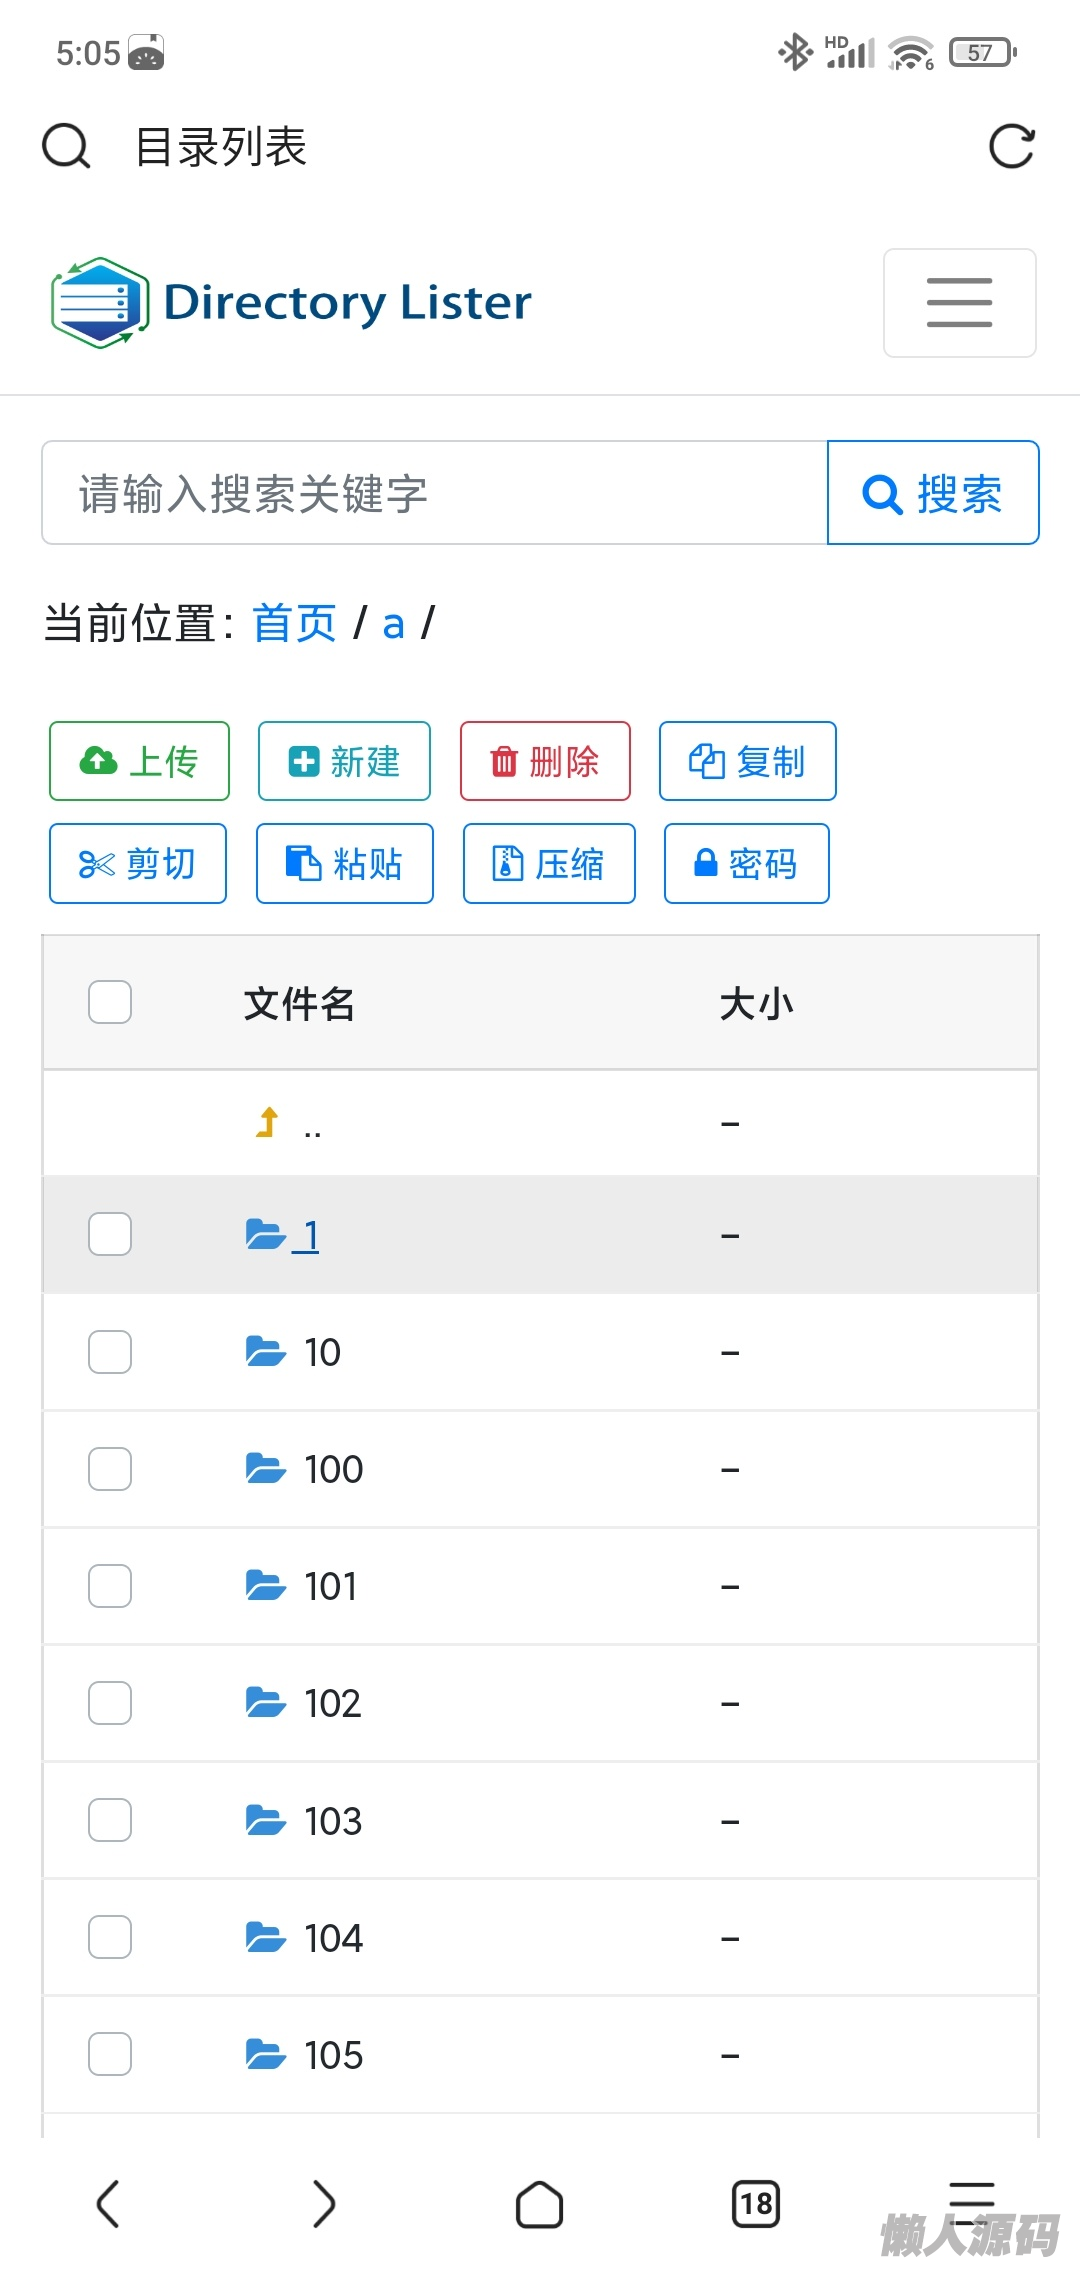Click the red 删除 delete button

point(545,761)
